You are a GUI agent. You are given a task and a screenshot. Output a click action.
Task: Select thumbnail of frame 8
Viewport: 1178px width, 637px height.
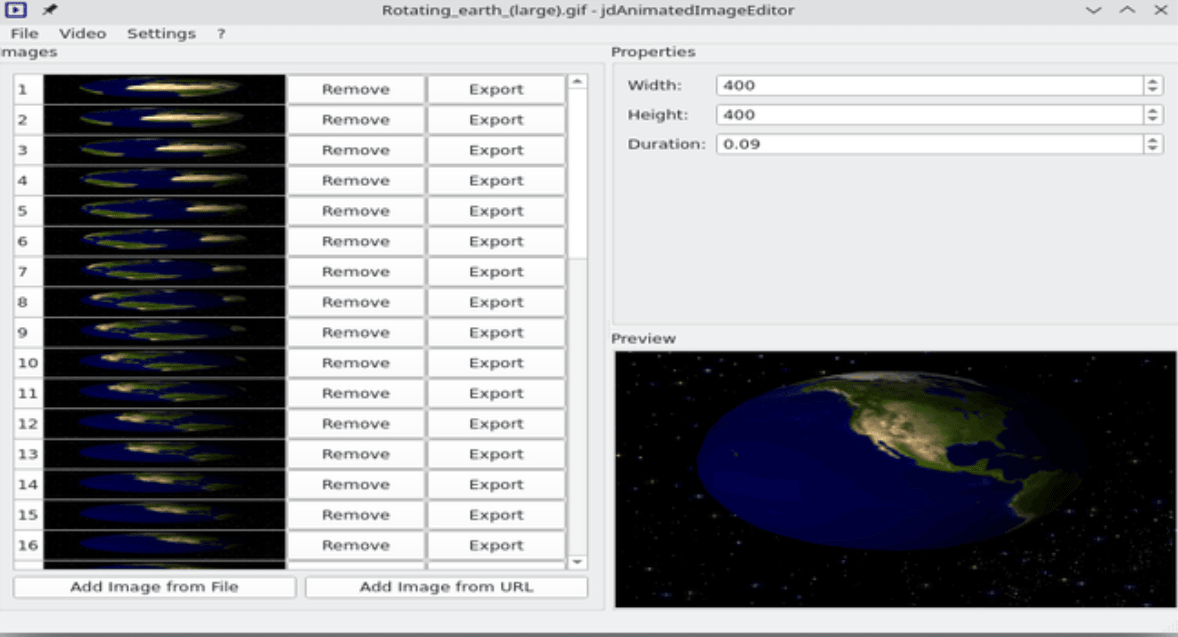pos(164,302)
